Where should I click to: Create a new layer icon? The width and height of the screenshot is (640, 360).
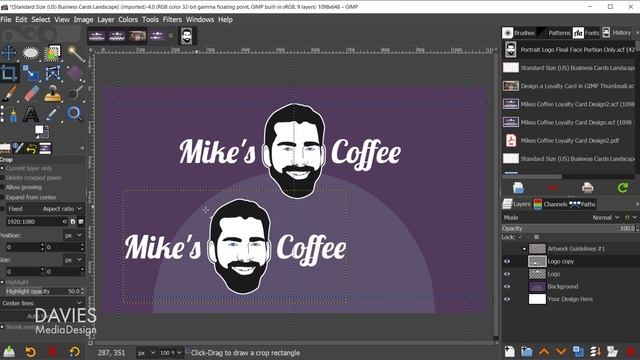(509, 351)
